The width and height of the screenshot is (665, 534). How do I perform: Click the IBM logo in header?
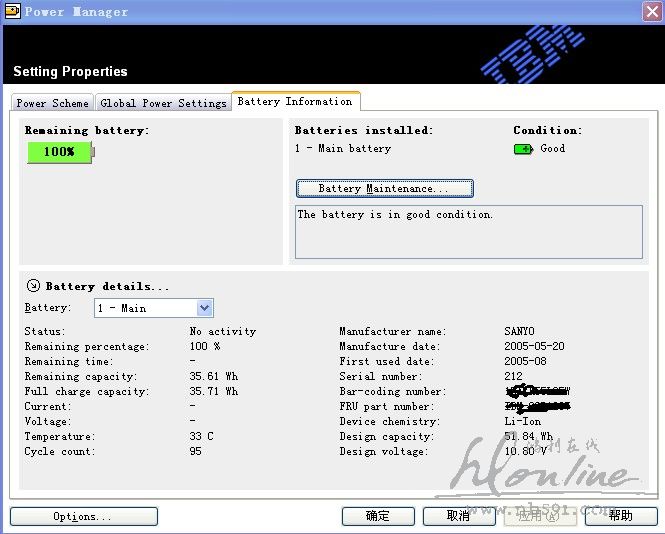[533, 54]
